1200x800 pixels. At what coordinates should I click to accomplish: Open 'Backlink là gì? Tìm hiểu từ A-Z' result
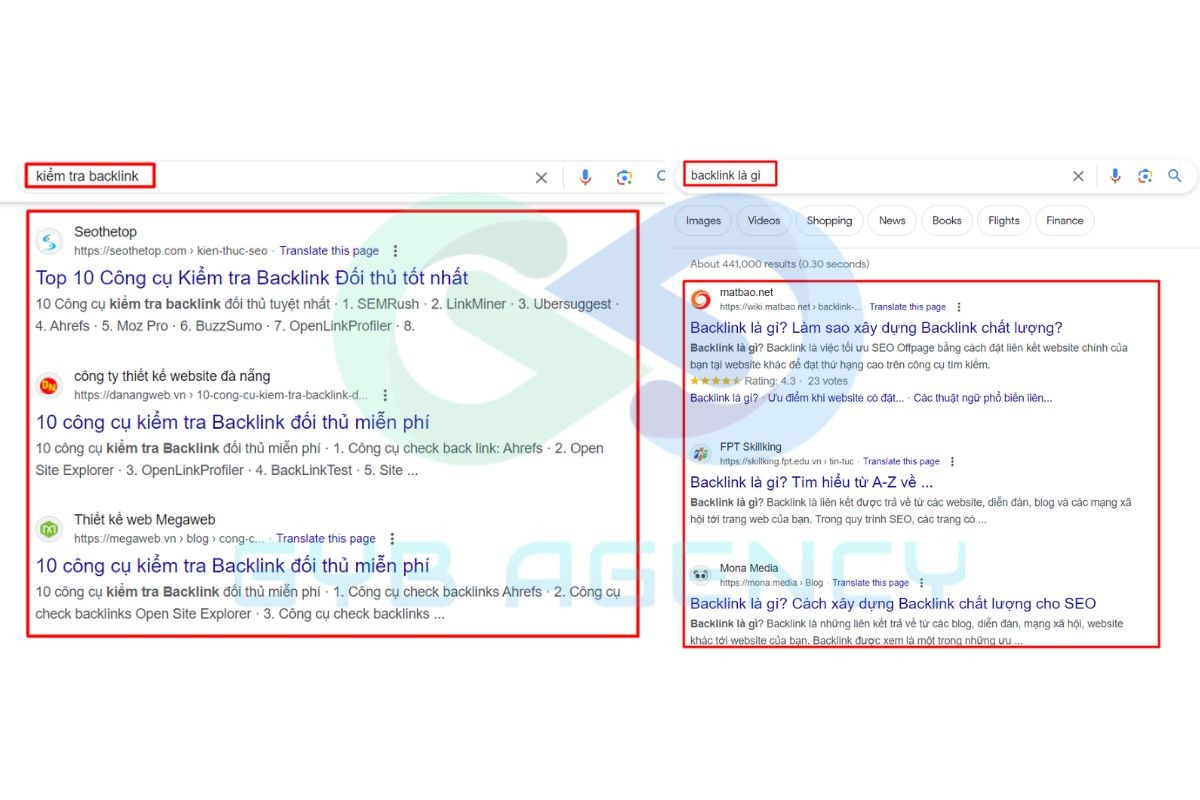[x=812, y=482]
